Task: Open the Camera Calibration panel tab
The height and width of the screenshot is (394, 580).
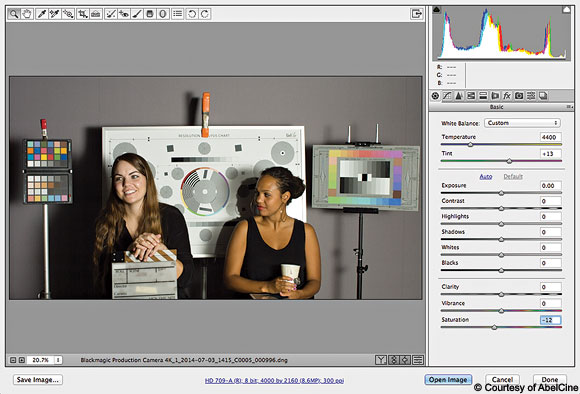Action: pos(519,96)
